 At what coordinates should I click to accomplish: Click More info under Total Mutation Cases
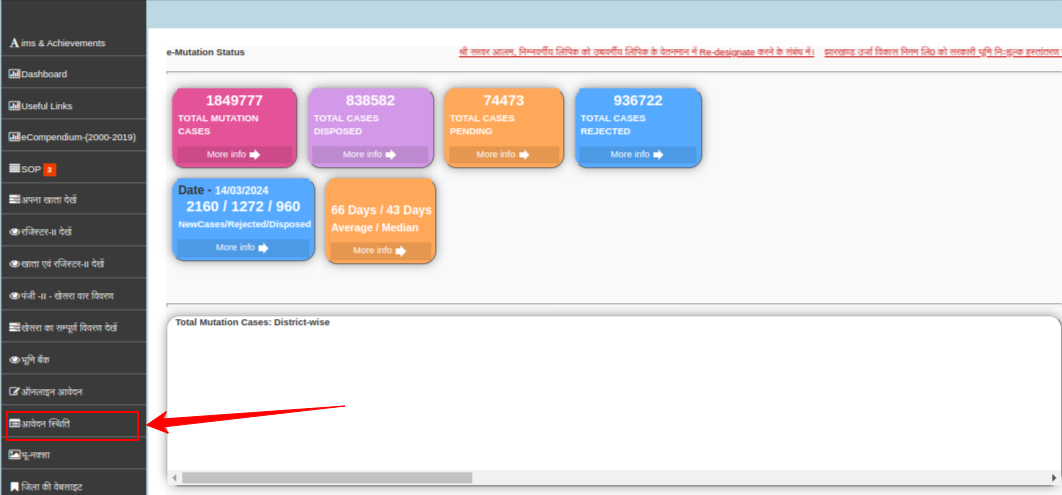pos(234,154)
